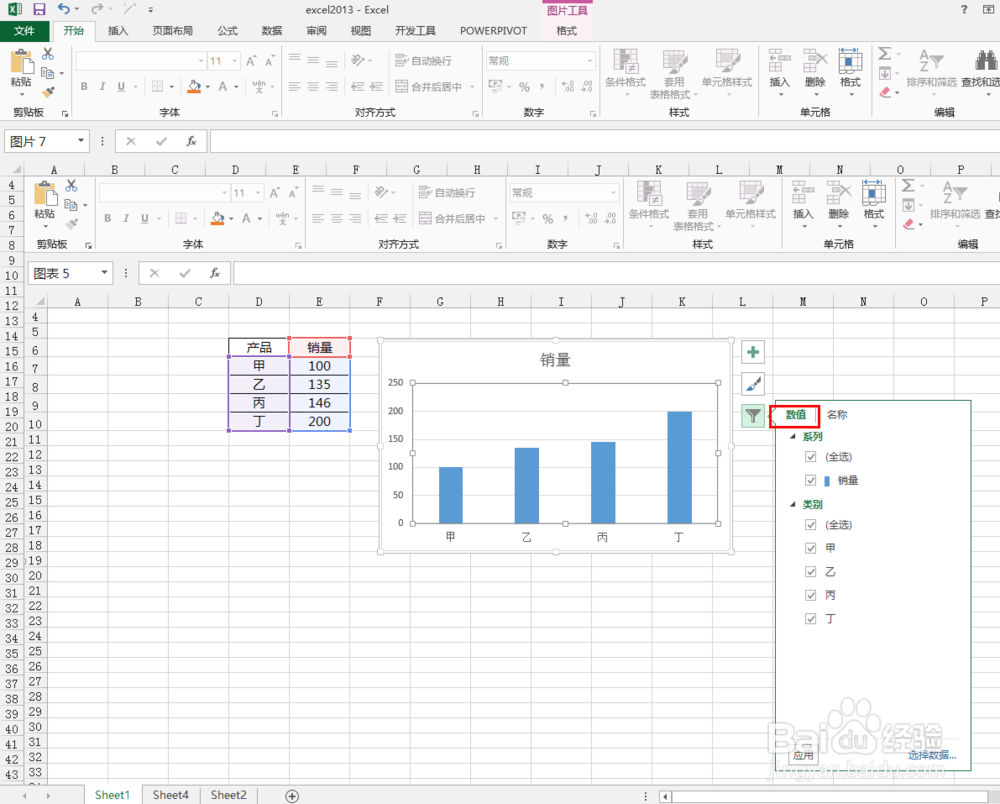Image resolution: width=1000 pixels, height=804 pixels.
Task: Uncheck the 全选 select-all checkbox under 类别
Action: click(x=811, y=524)
